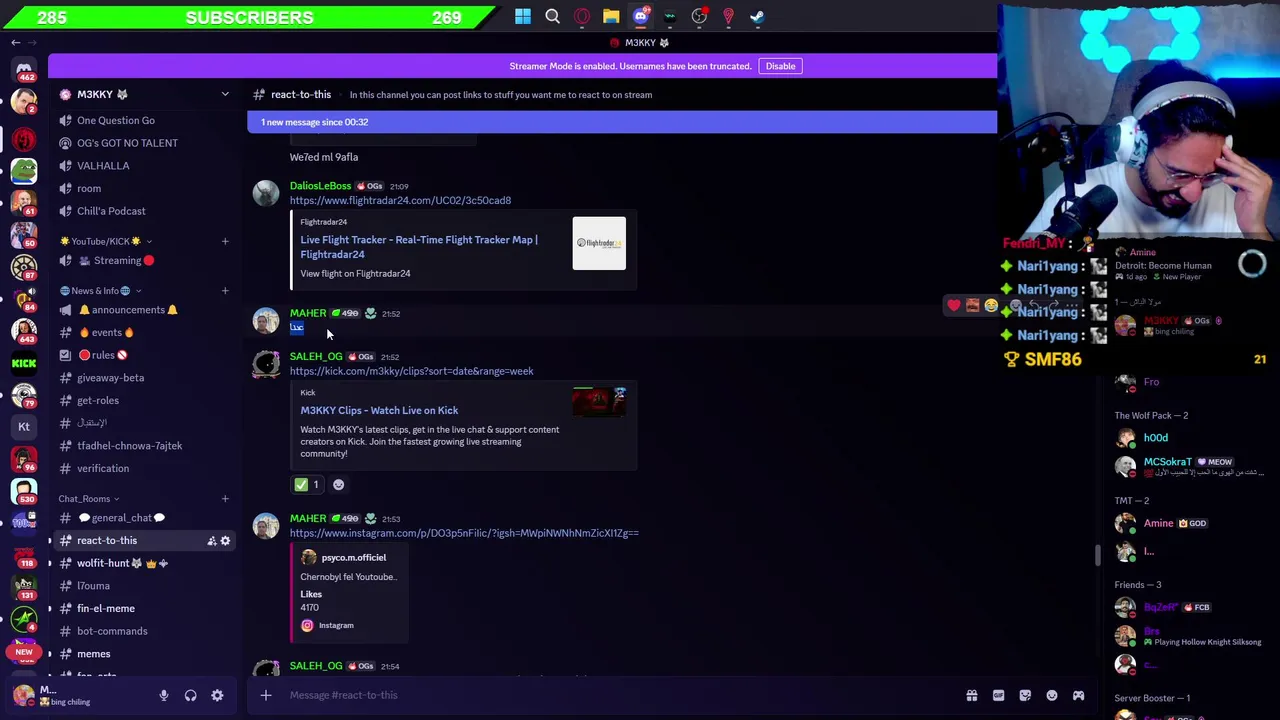Open the instagram.com post link
This screenshot has width=1280, height=720.
(464, 533)
